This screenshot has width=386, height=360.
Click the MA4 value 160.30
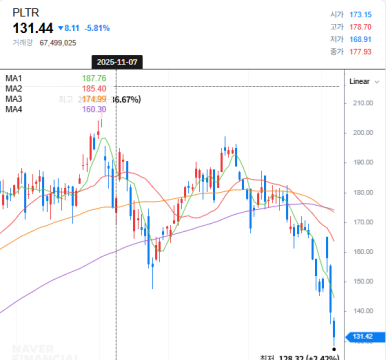(94, 109)
